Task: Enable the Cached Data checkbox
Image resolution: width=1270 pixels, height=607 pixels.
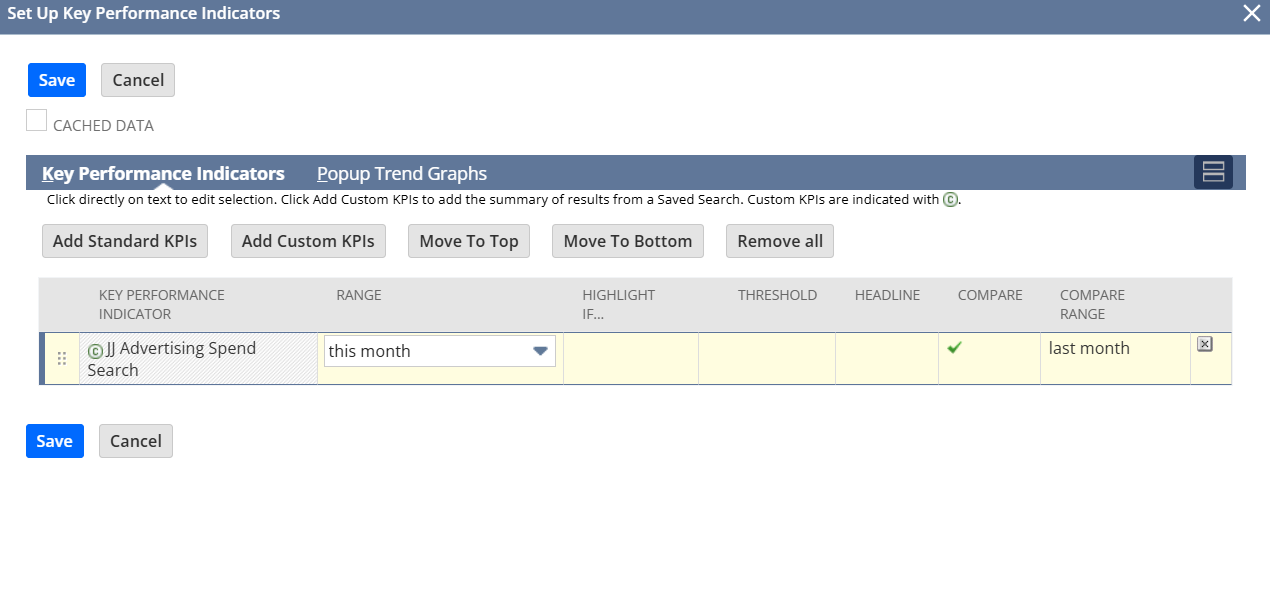Action: [x=37, y=121]
